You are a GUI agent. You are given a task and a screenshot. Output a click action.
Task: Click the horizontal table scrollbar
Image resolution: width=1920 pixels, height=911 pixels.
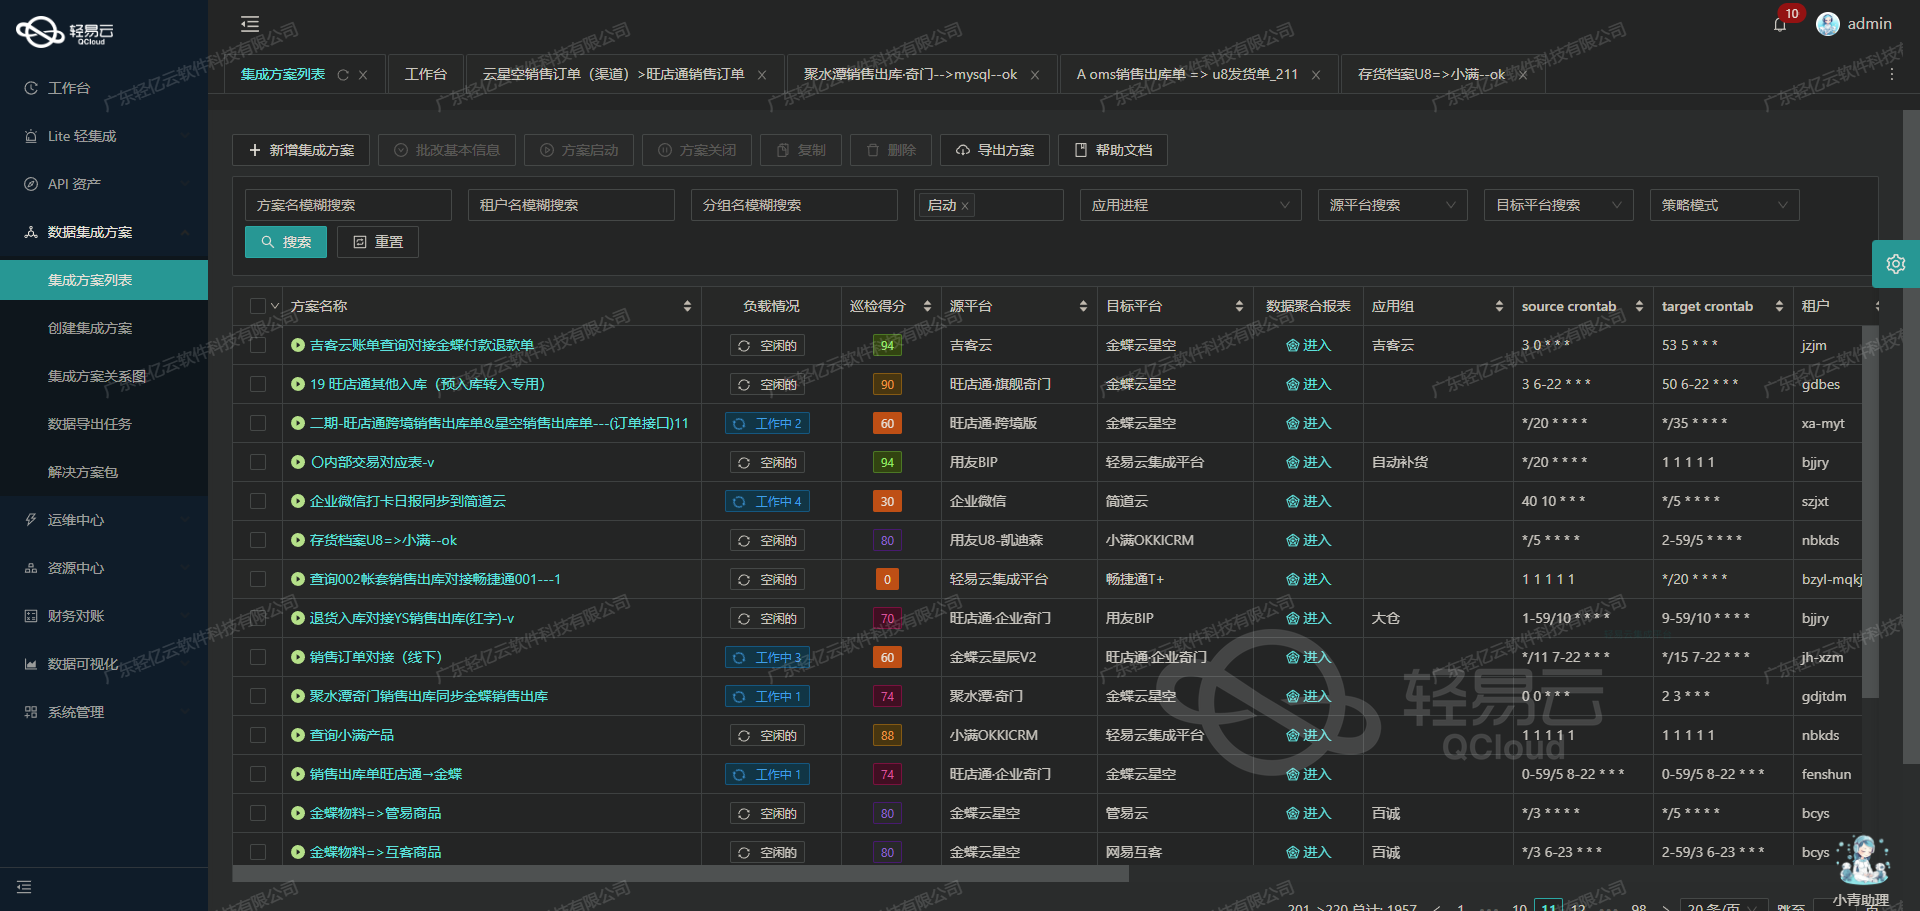(x=680, y=874)
